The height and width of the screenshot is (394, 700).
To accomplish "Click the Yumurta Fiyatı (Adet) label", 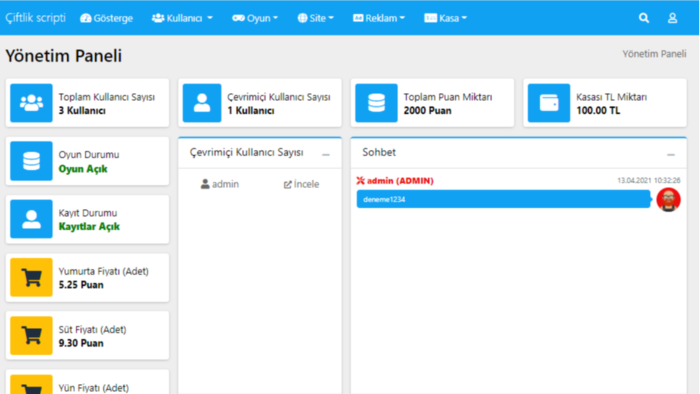I will pyautogui.click(x=104, y=271).
